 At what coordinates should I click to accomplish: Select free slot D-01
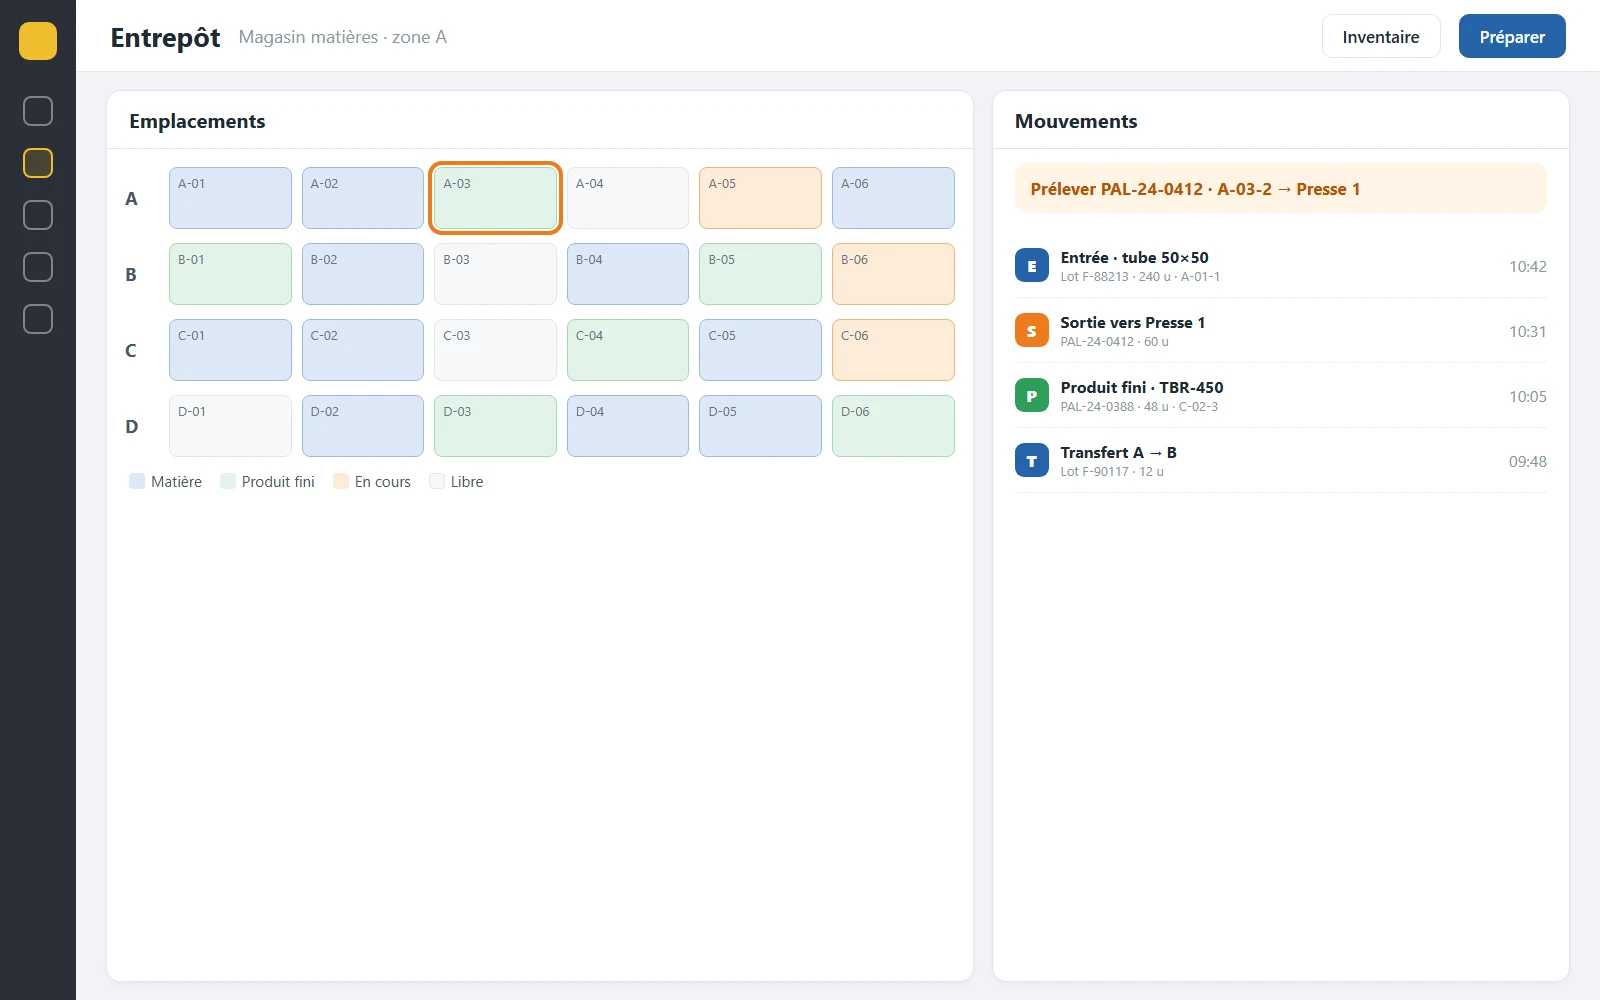click(230, 426)
